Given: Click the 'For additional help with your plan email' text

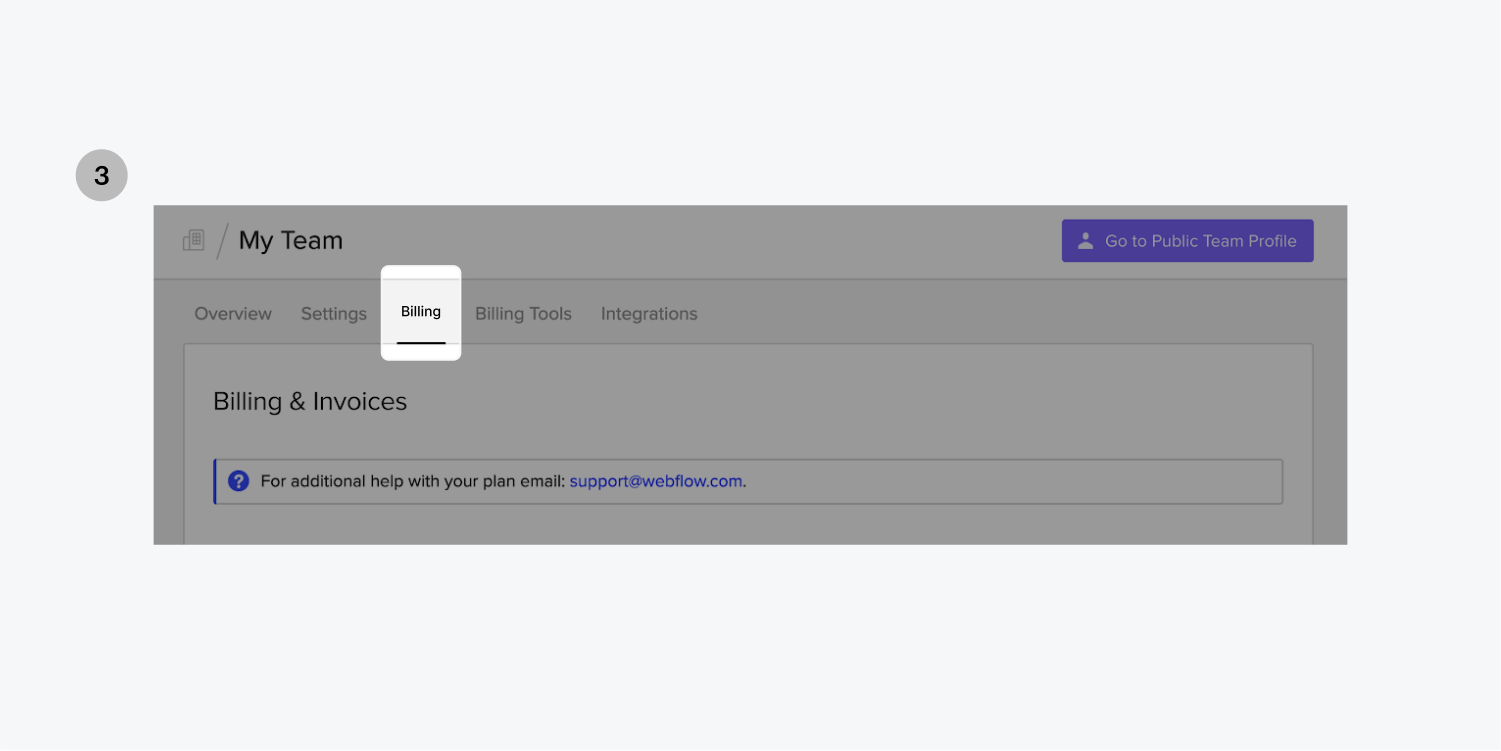Looking at the screenshot, I should tap(413, 481).
